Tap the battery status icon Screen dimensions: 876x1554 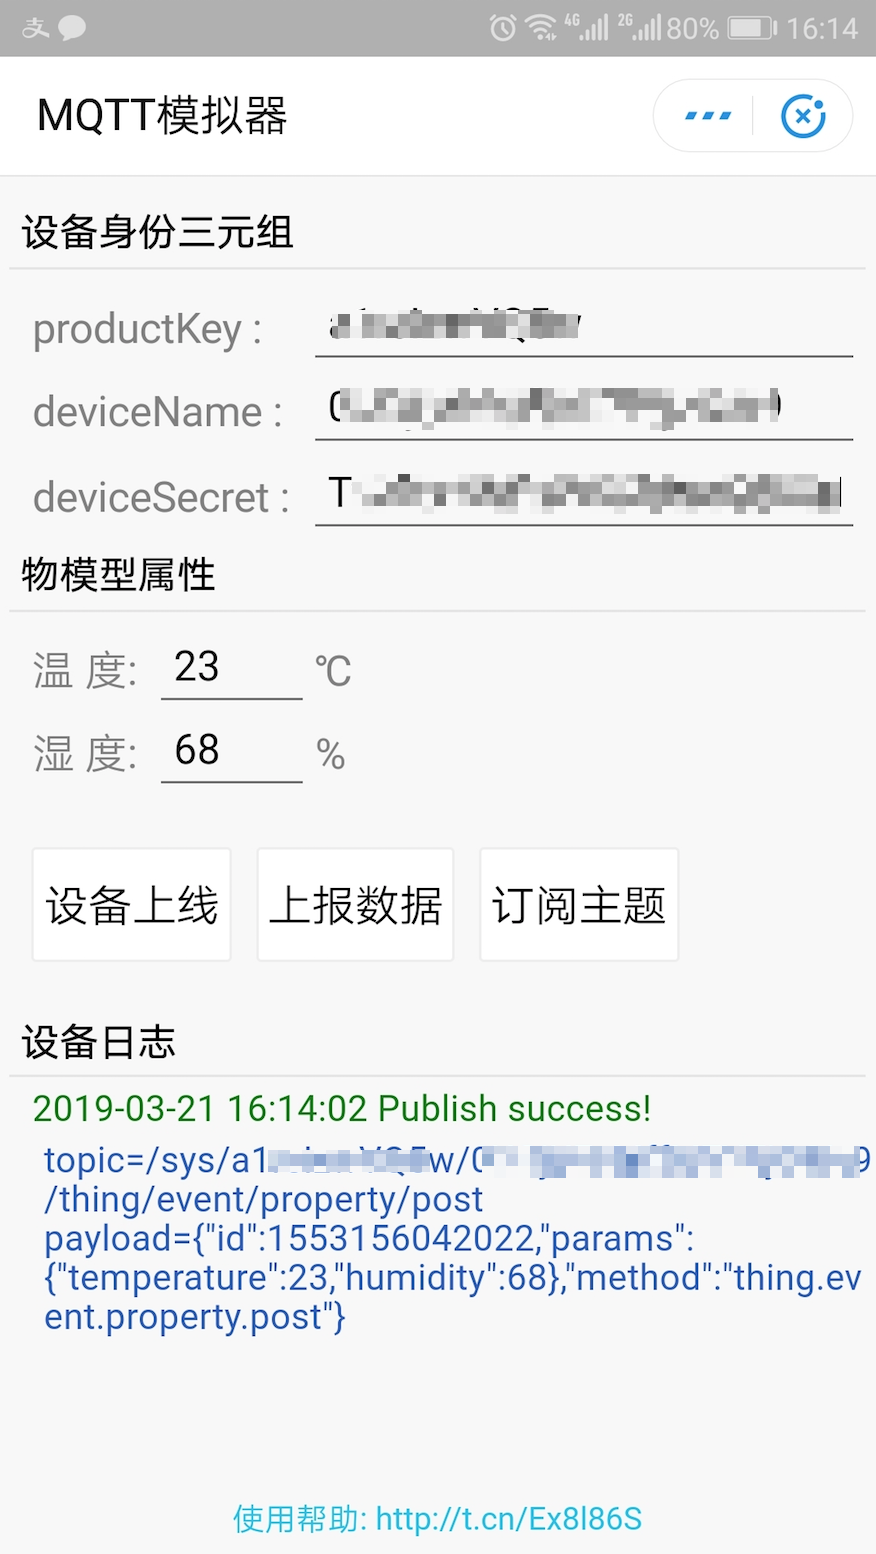751,28
